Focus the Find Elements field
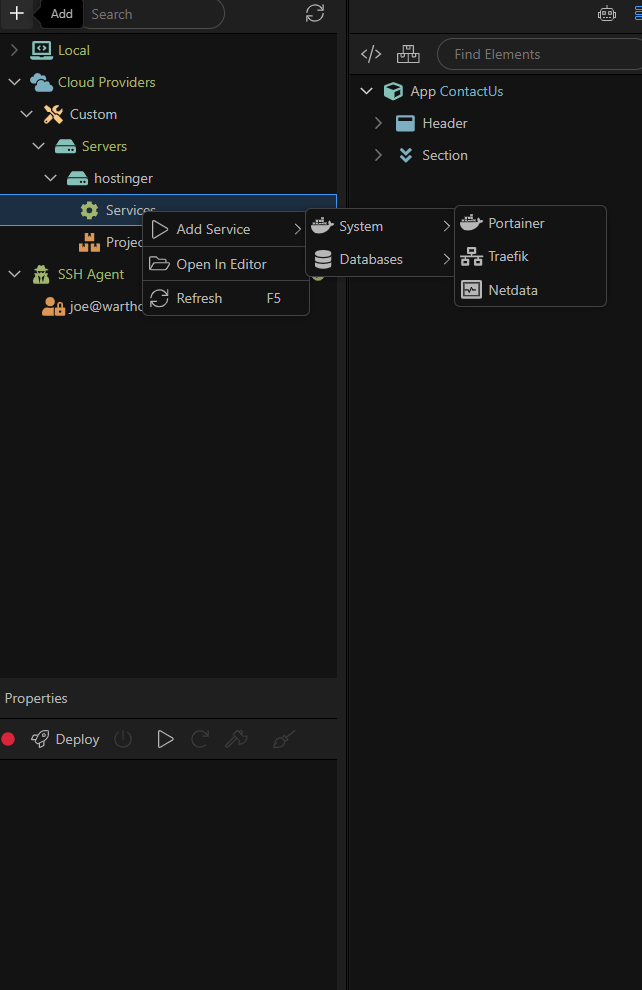This screenshot has height=990, width=642. 540,54
